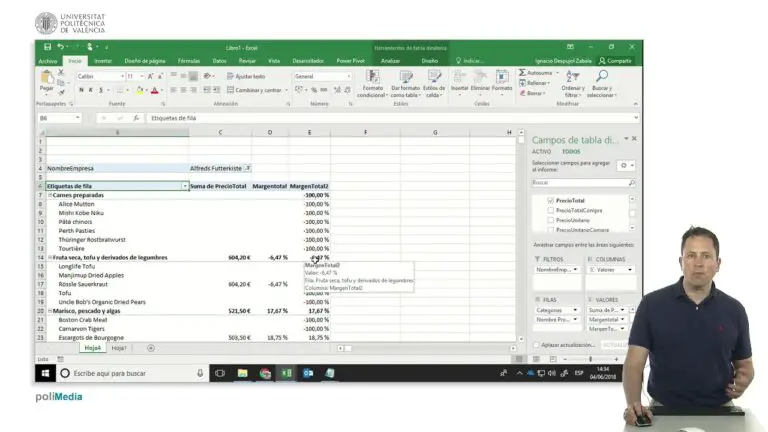
Task: Click the save icon in title bar
Action: [48, 47]
